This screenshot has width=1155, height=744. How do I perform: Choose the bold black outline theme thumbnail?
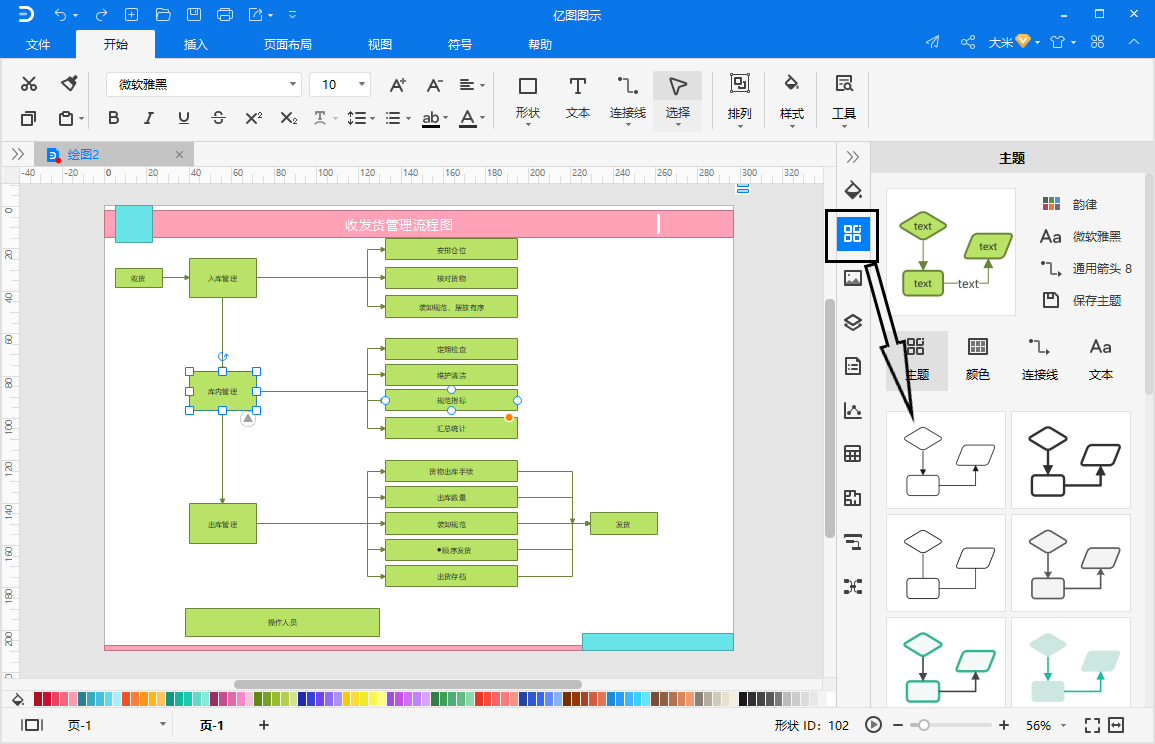click(x=1070, y=460)
